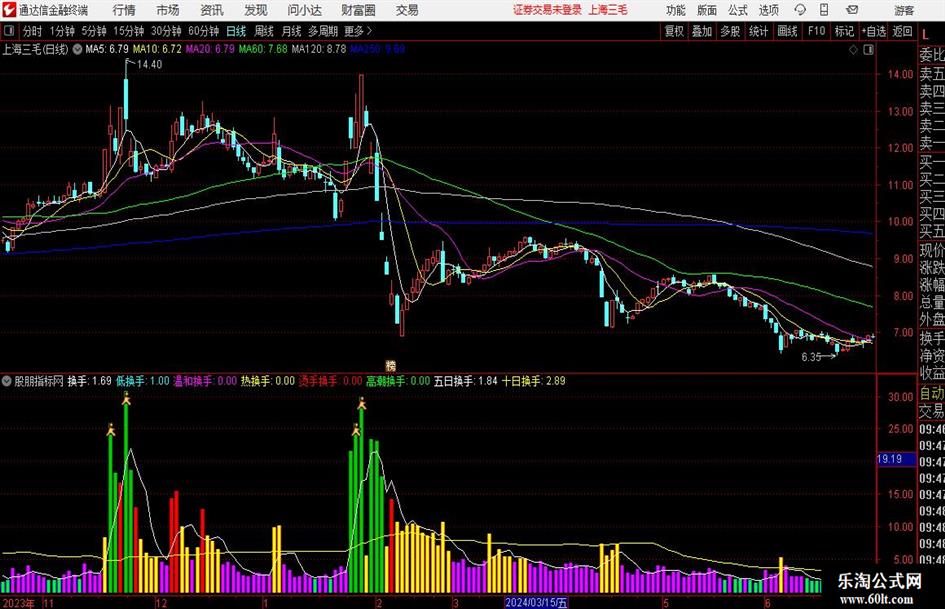The width and height of the screenshot is (945, 609).
Task: Open the 财富圈 menu
Action: (358, 10)
